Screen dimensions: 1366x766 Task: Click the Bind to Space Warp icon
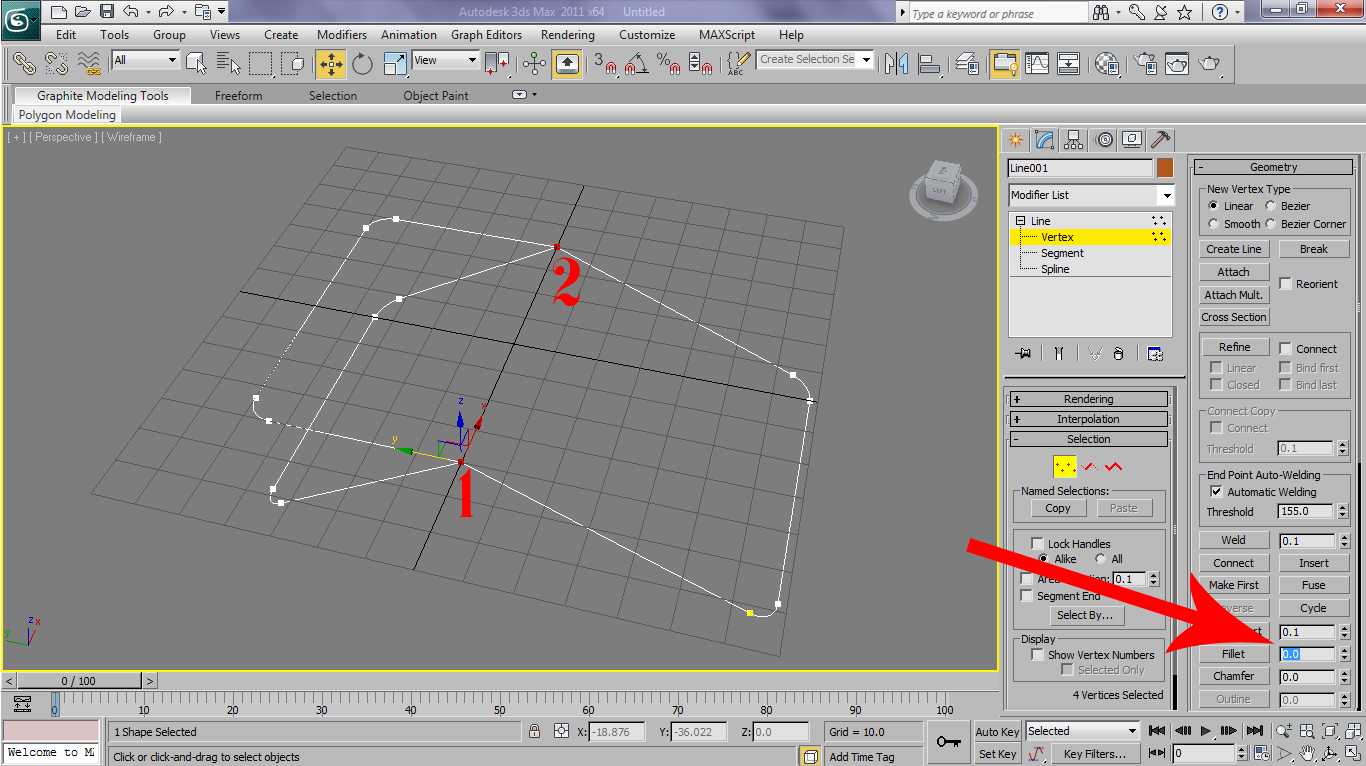[x=89, y=63]
